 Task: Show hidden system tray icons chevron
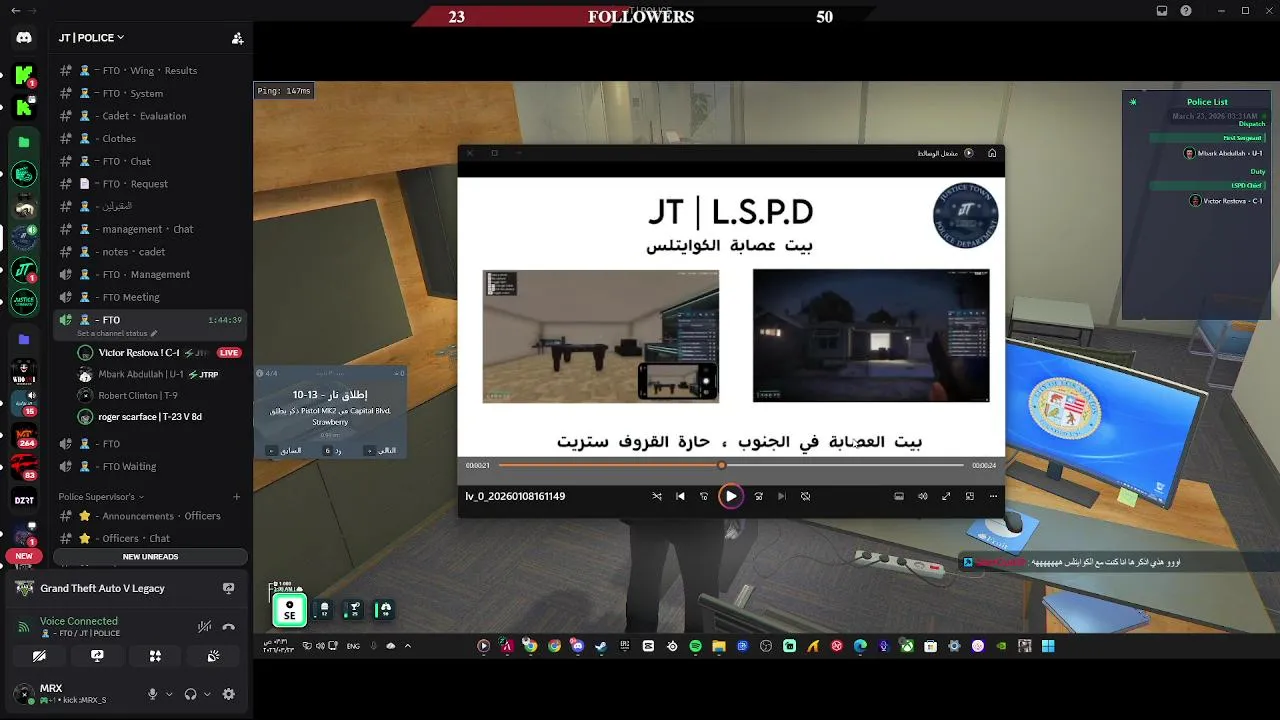point(407,646)
